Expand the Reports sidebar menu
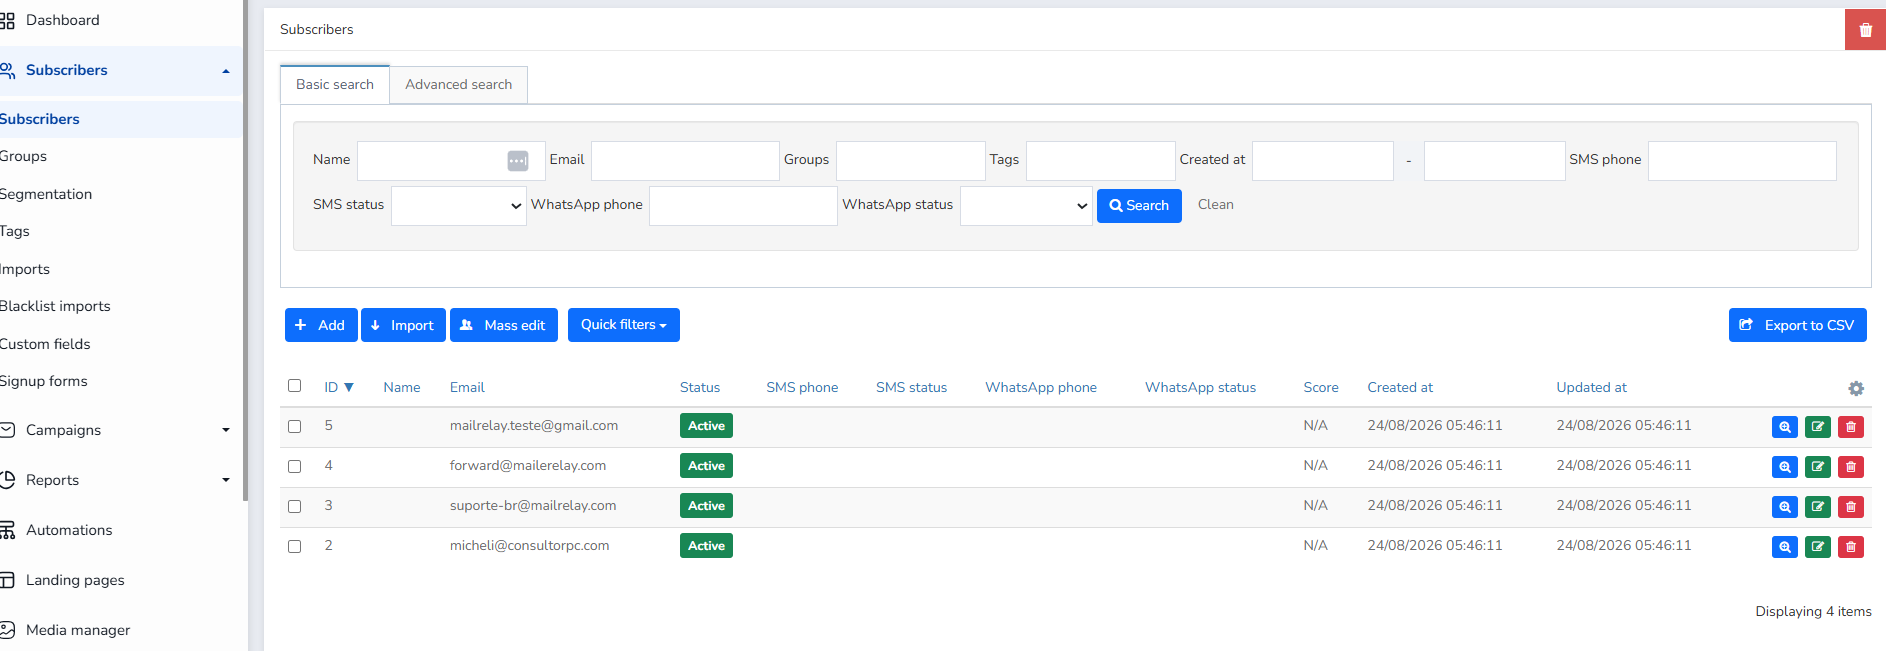Viewport: 1886px width, 651px height. pyautogui.click(x=225, y=480)
